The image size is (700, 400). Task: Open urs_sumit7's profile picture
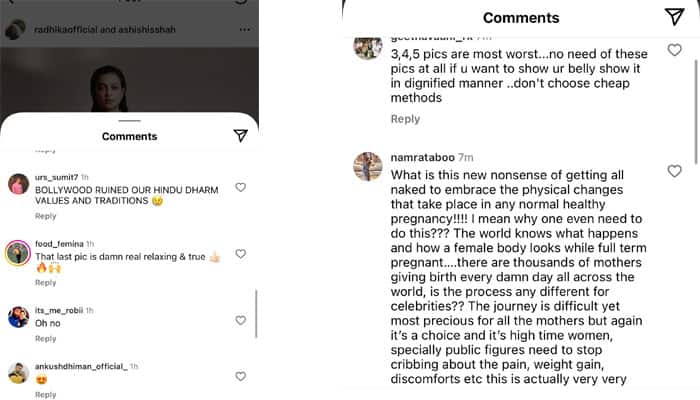pos(18,184)
